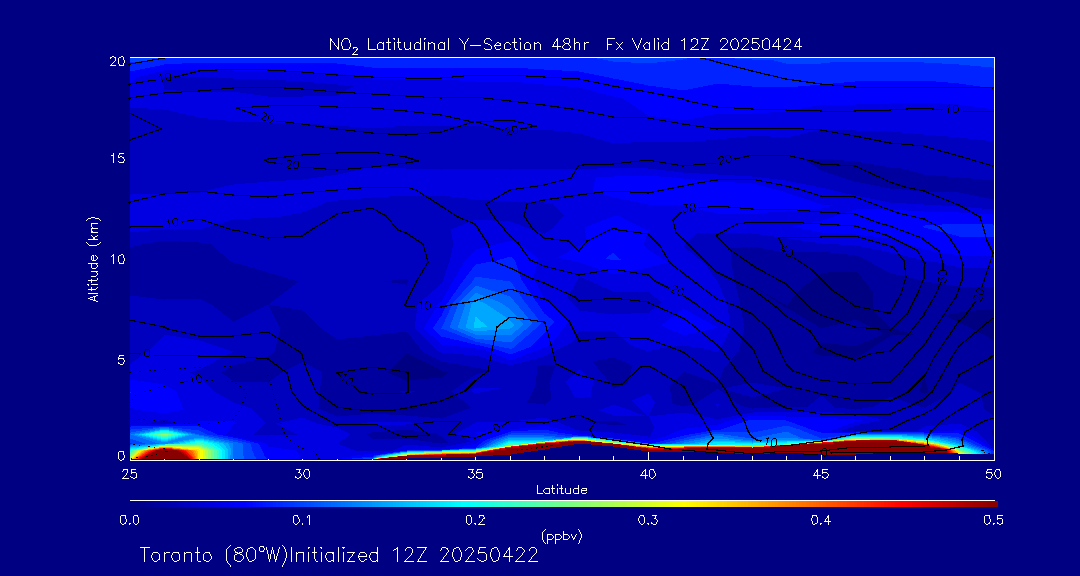
Task: Click the "Toronto (80°W)Initialized 12Z 20250422" caption
Action: (339, 555)
